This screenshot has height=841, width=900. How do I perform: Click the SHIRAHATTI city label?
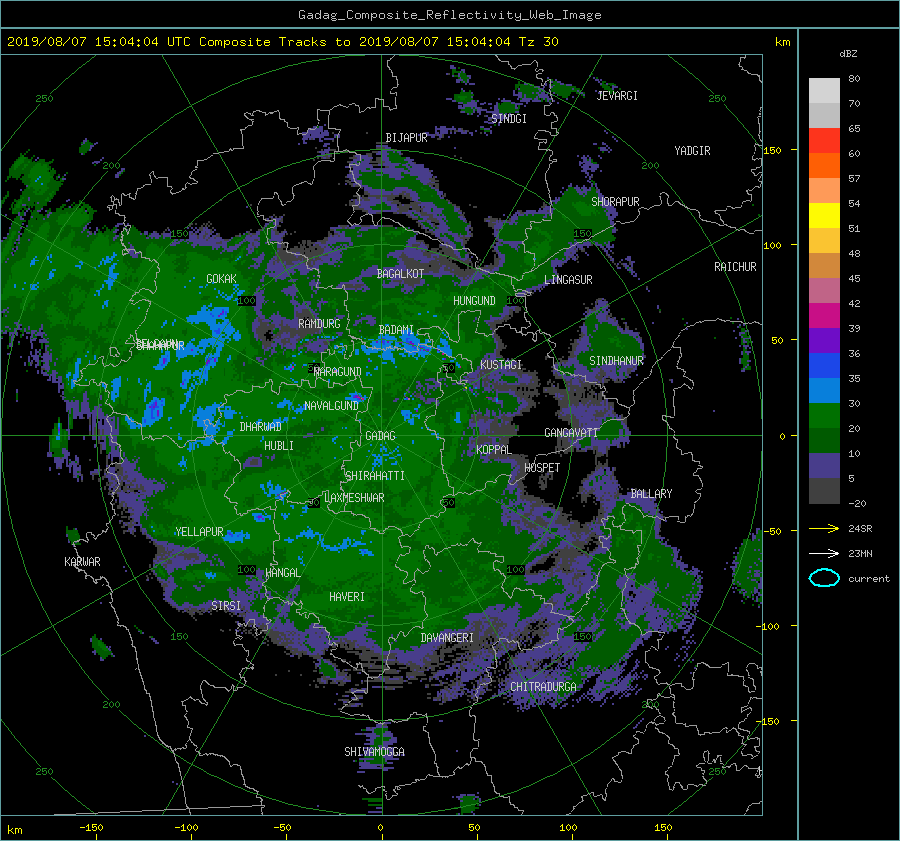coord(375,476)
